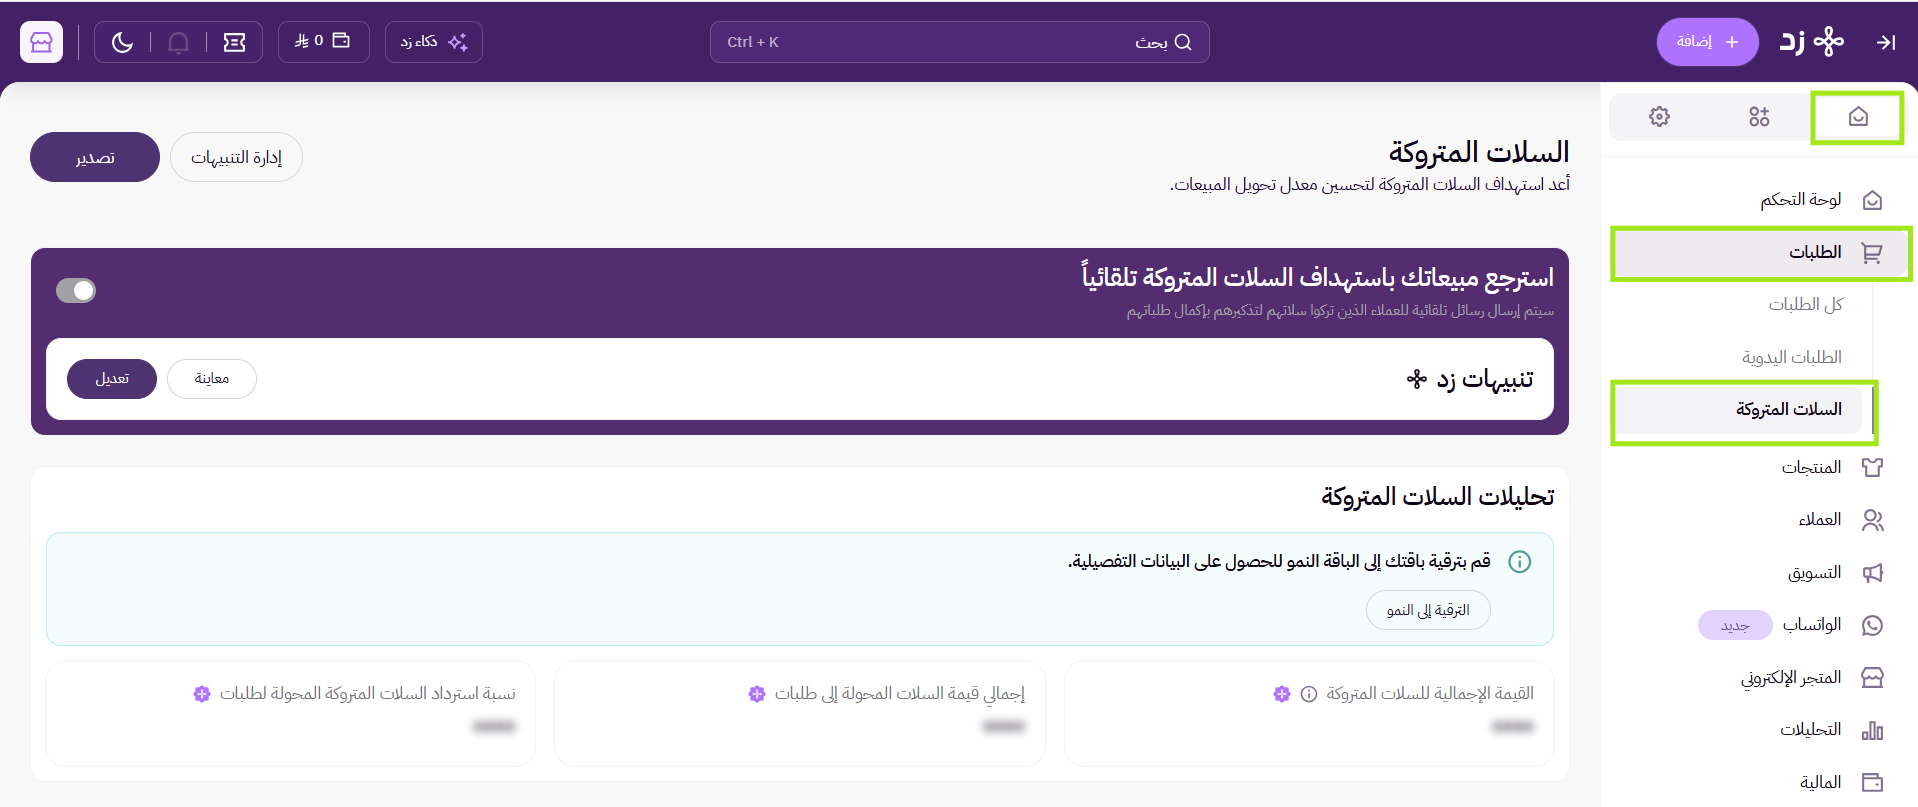Screen dimensions: 1918x807
Task: Open the settings gear tab in sidebar
Action: click(x=1659, y=117)
